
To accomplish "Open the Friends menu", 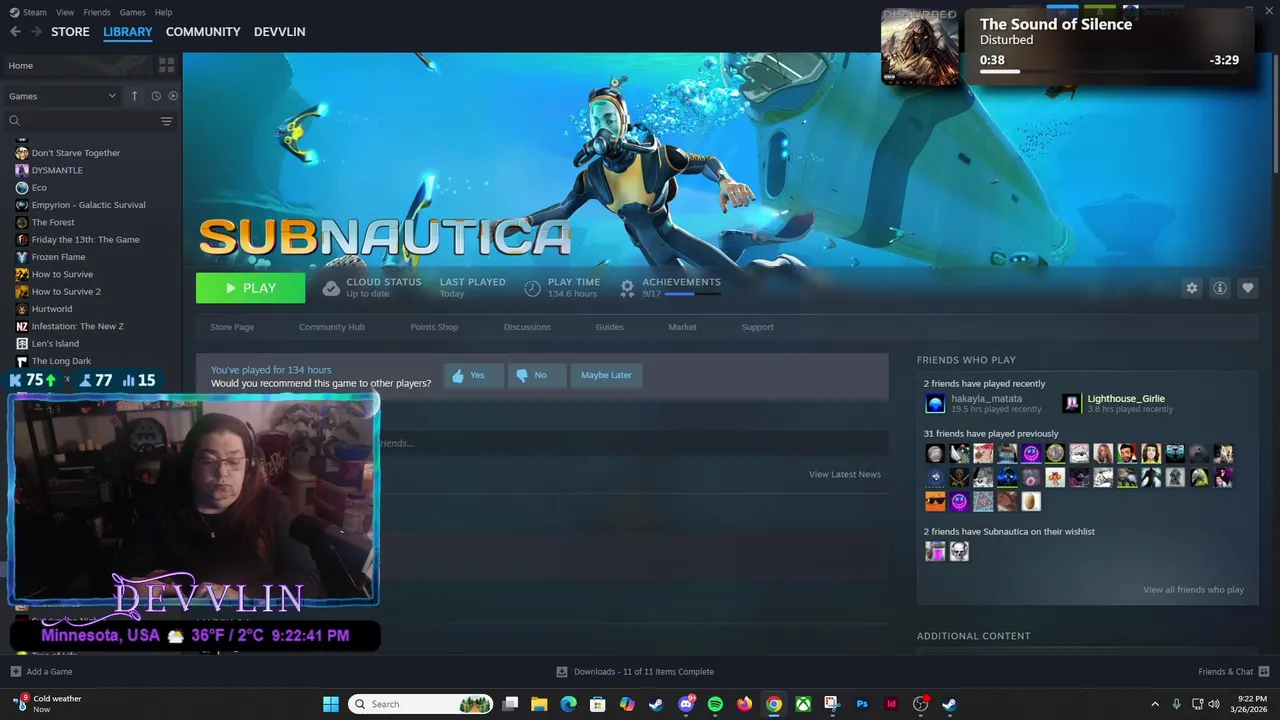I will pos(97,12).
